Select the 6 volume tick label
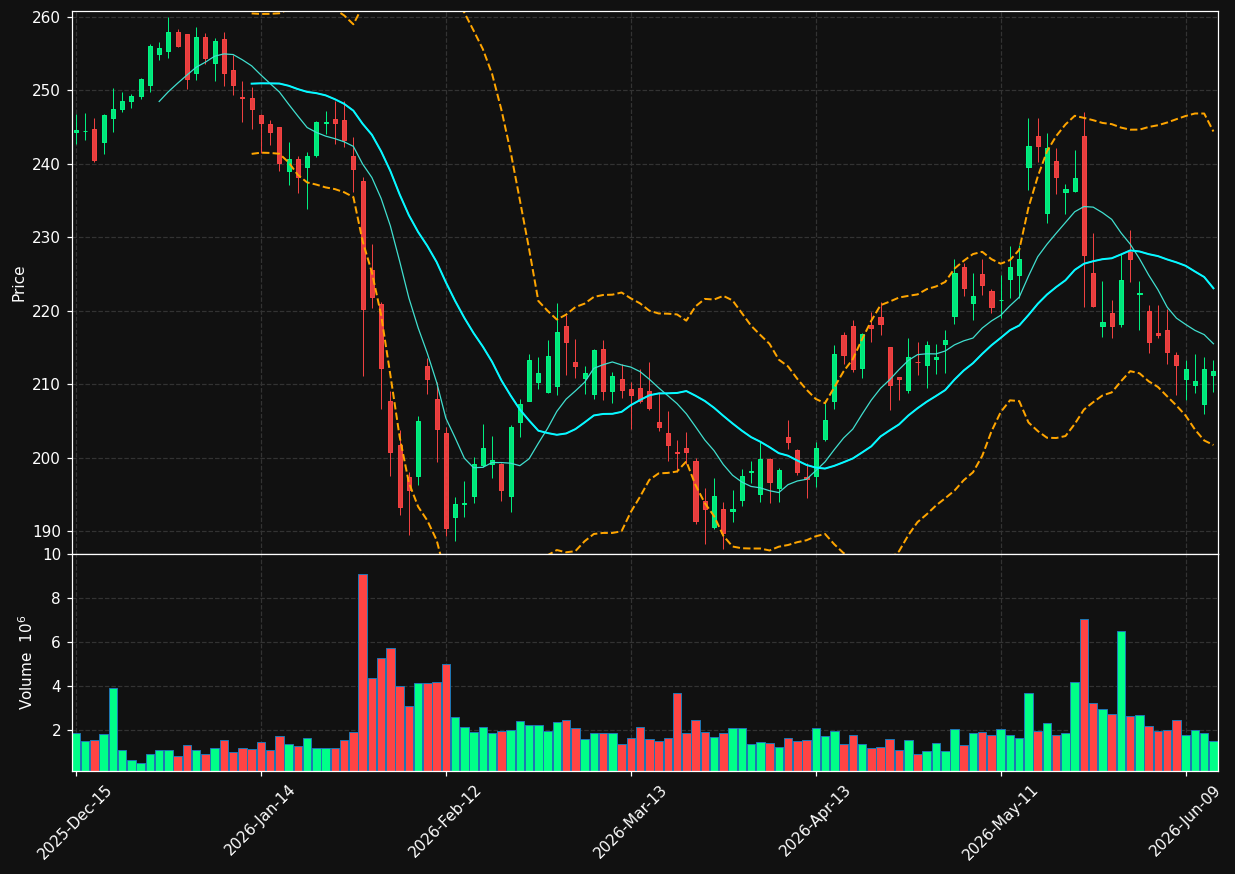The image size is (1235, 874). click(57, 642)
